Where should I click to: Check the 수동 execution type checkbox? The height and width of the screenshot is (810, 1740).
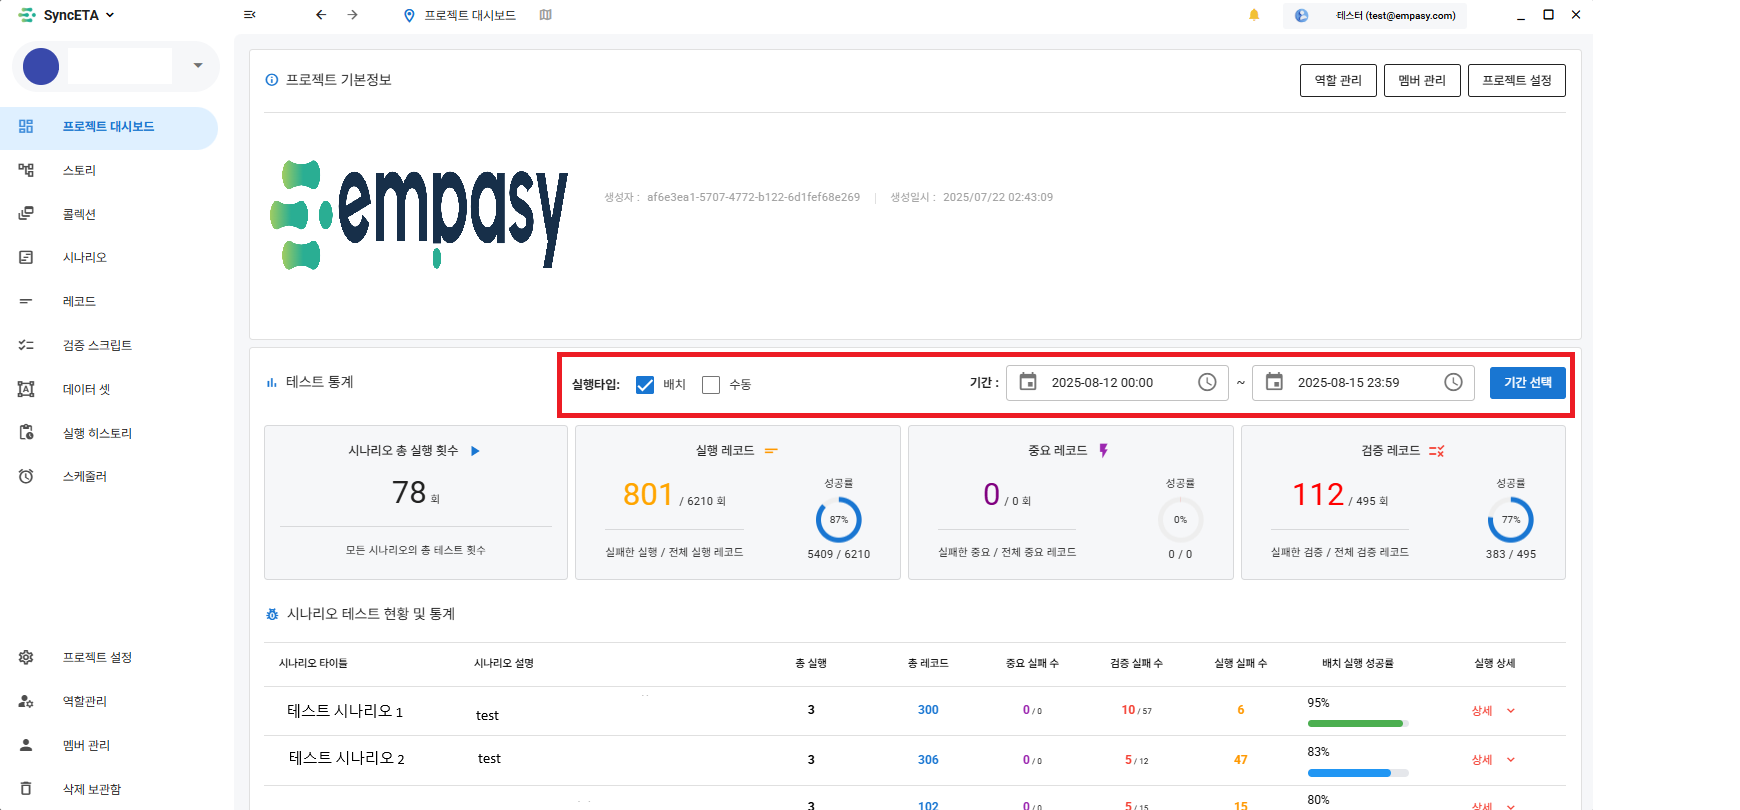[x=711, y=385]
